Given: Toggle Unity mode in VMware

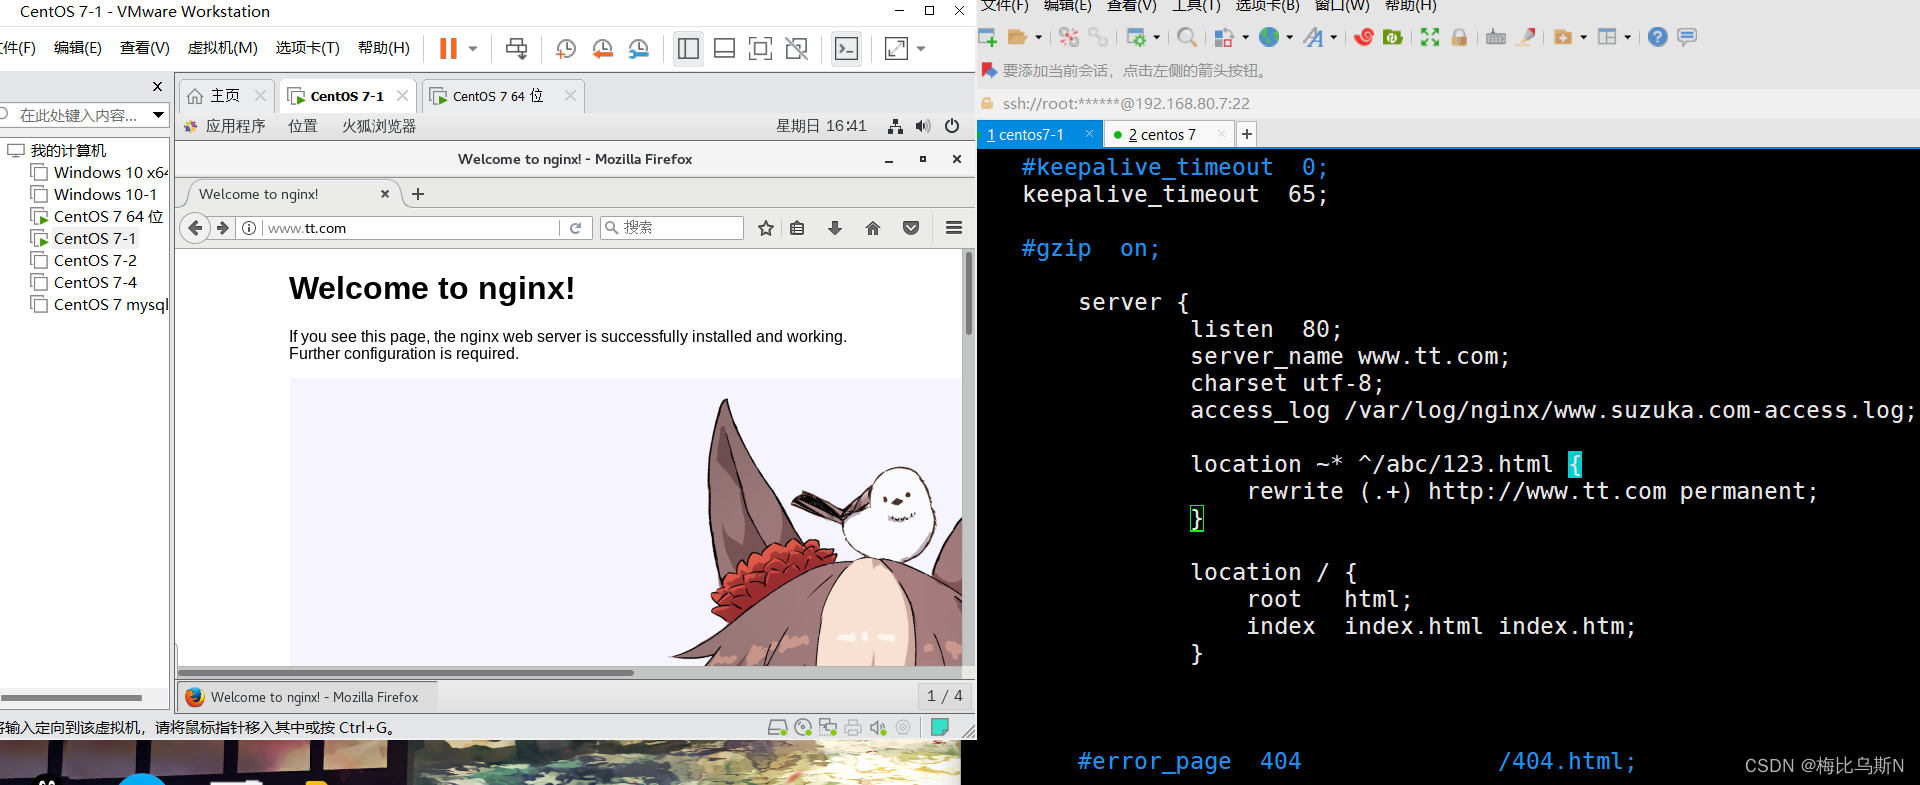Looking at the screenshot, I should coord(797,48).
